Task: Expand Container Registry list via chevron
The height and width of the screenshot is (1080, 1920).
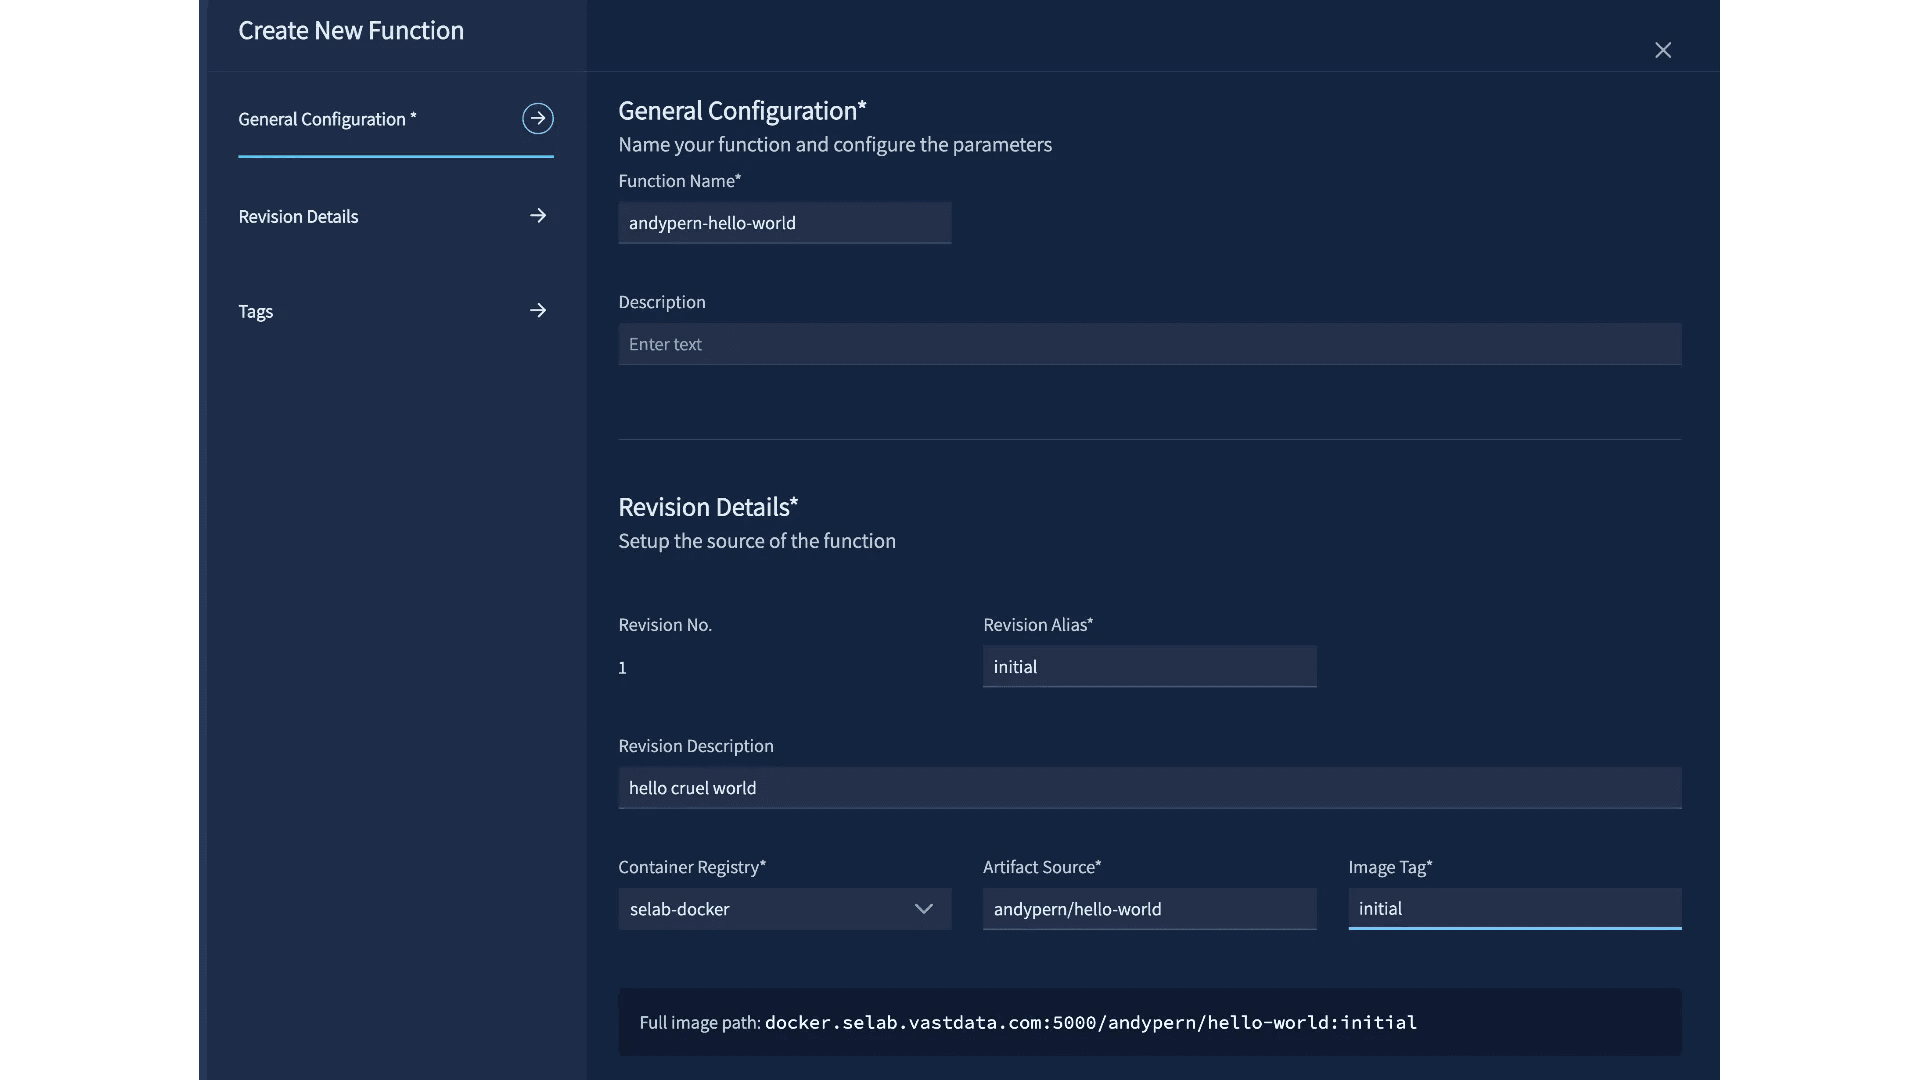Action: coord(923,909)
